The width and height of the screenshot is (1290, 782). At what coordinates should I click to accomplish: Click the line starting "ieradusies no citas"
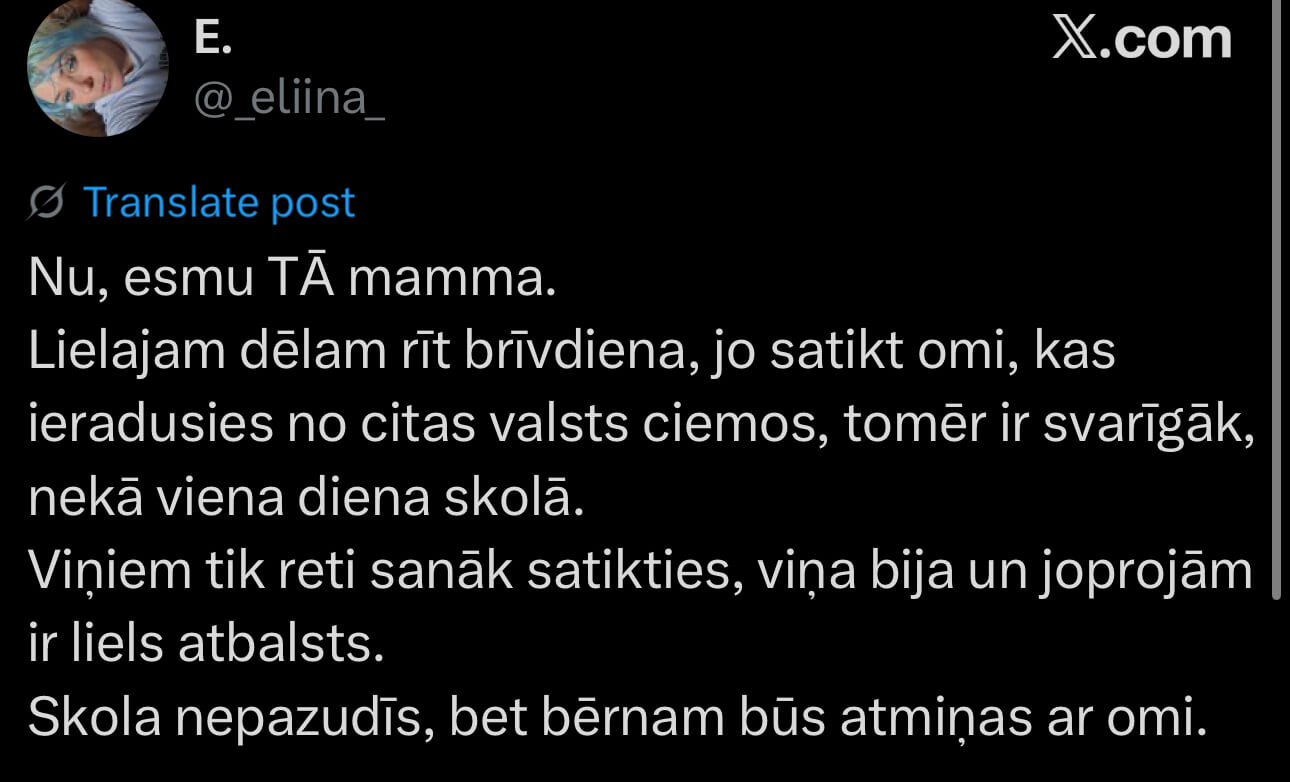click(x=640, y=426)
